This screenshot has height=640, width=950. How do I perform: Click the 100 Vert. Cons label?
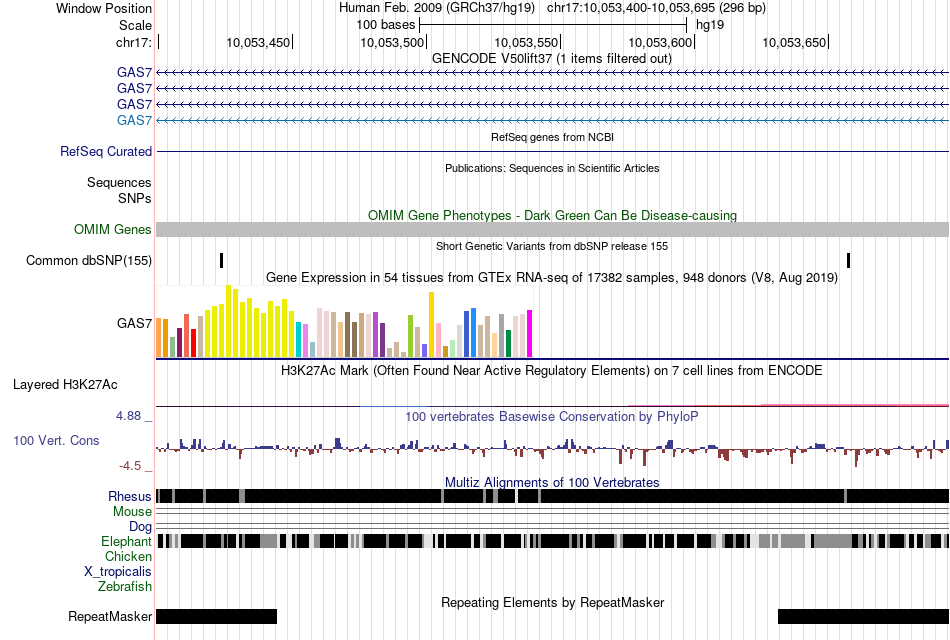click(56, 441)
